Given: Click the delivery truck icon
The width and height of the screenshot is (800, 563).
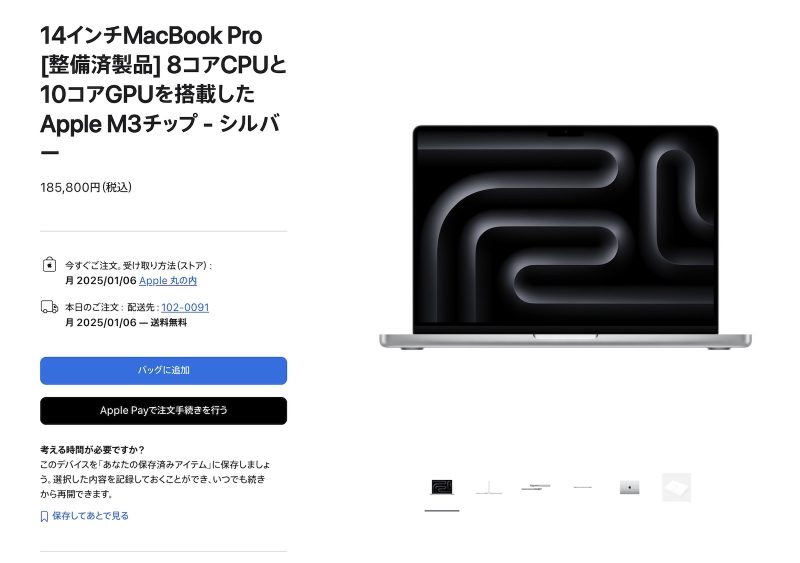Looking at the screenshot, I should (49, 307).
